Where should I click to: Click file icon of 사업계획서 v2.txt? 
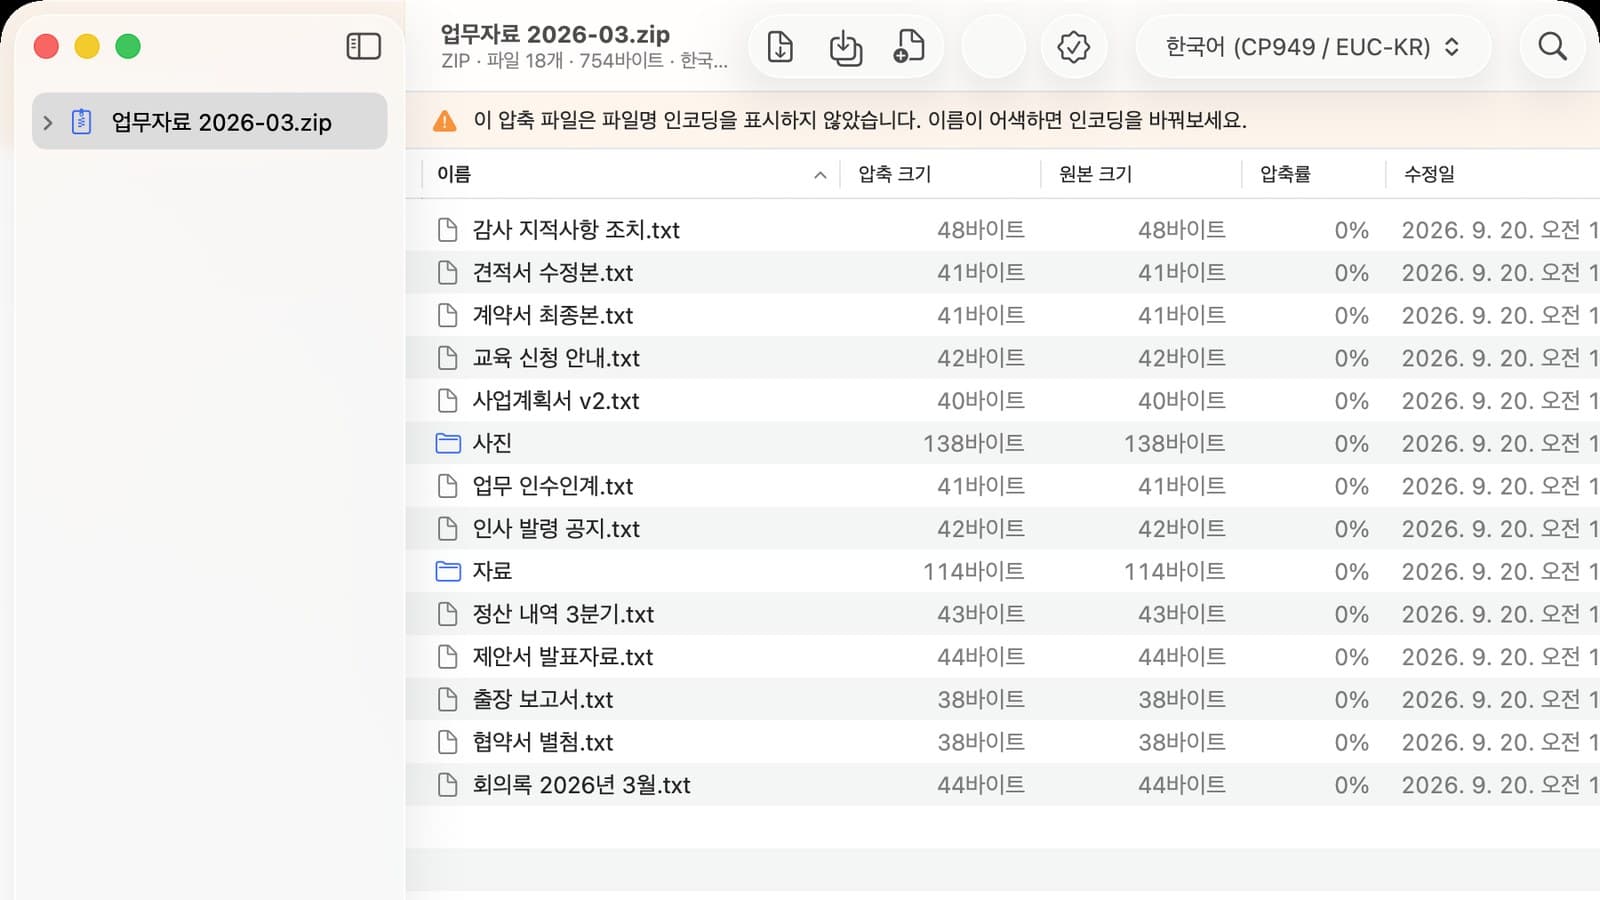click(448, 400)
